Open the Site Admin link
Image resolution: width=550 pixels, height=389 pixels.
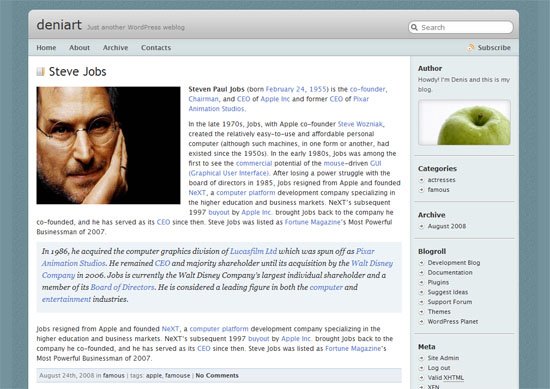[x=443, y=358]
